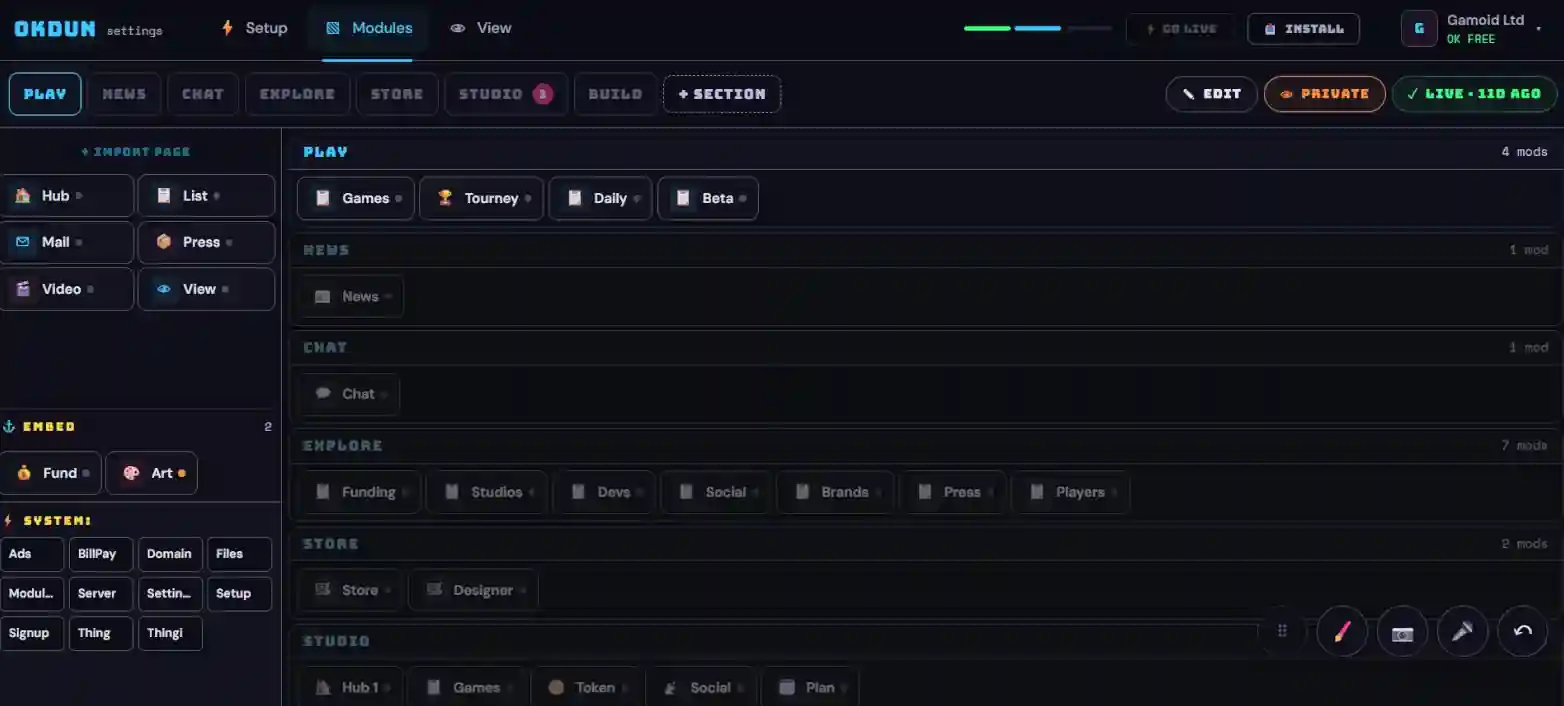Click the + Import Page link

point(136,152)
